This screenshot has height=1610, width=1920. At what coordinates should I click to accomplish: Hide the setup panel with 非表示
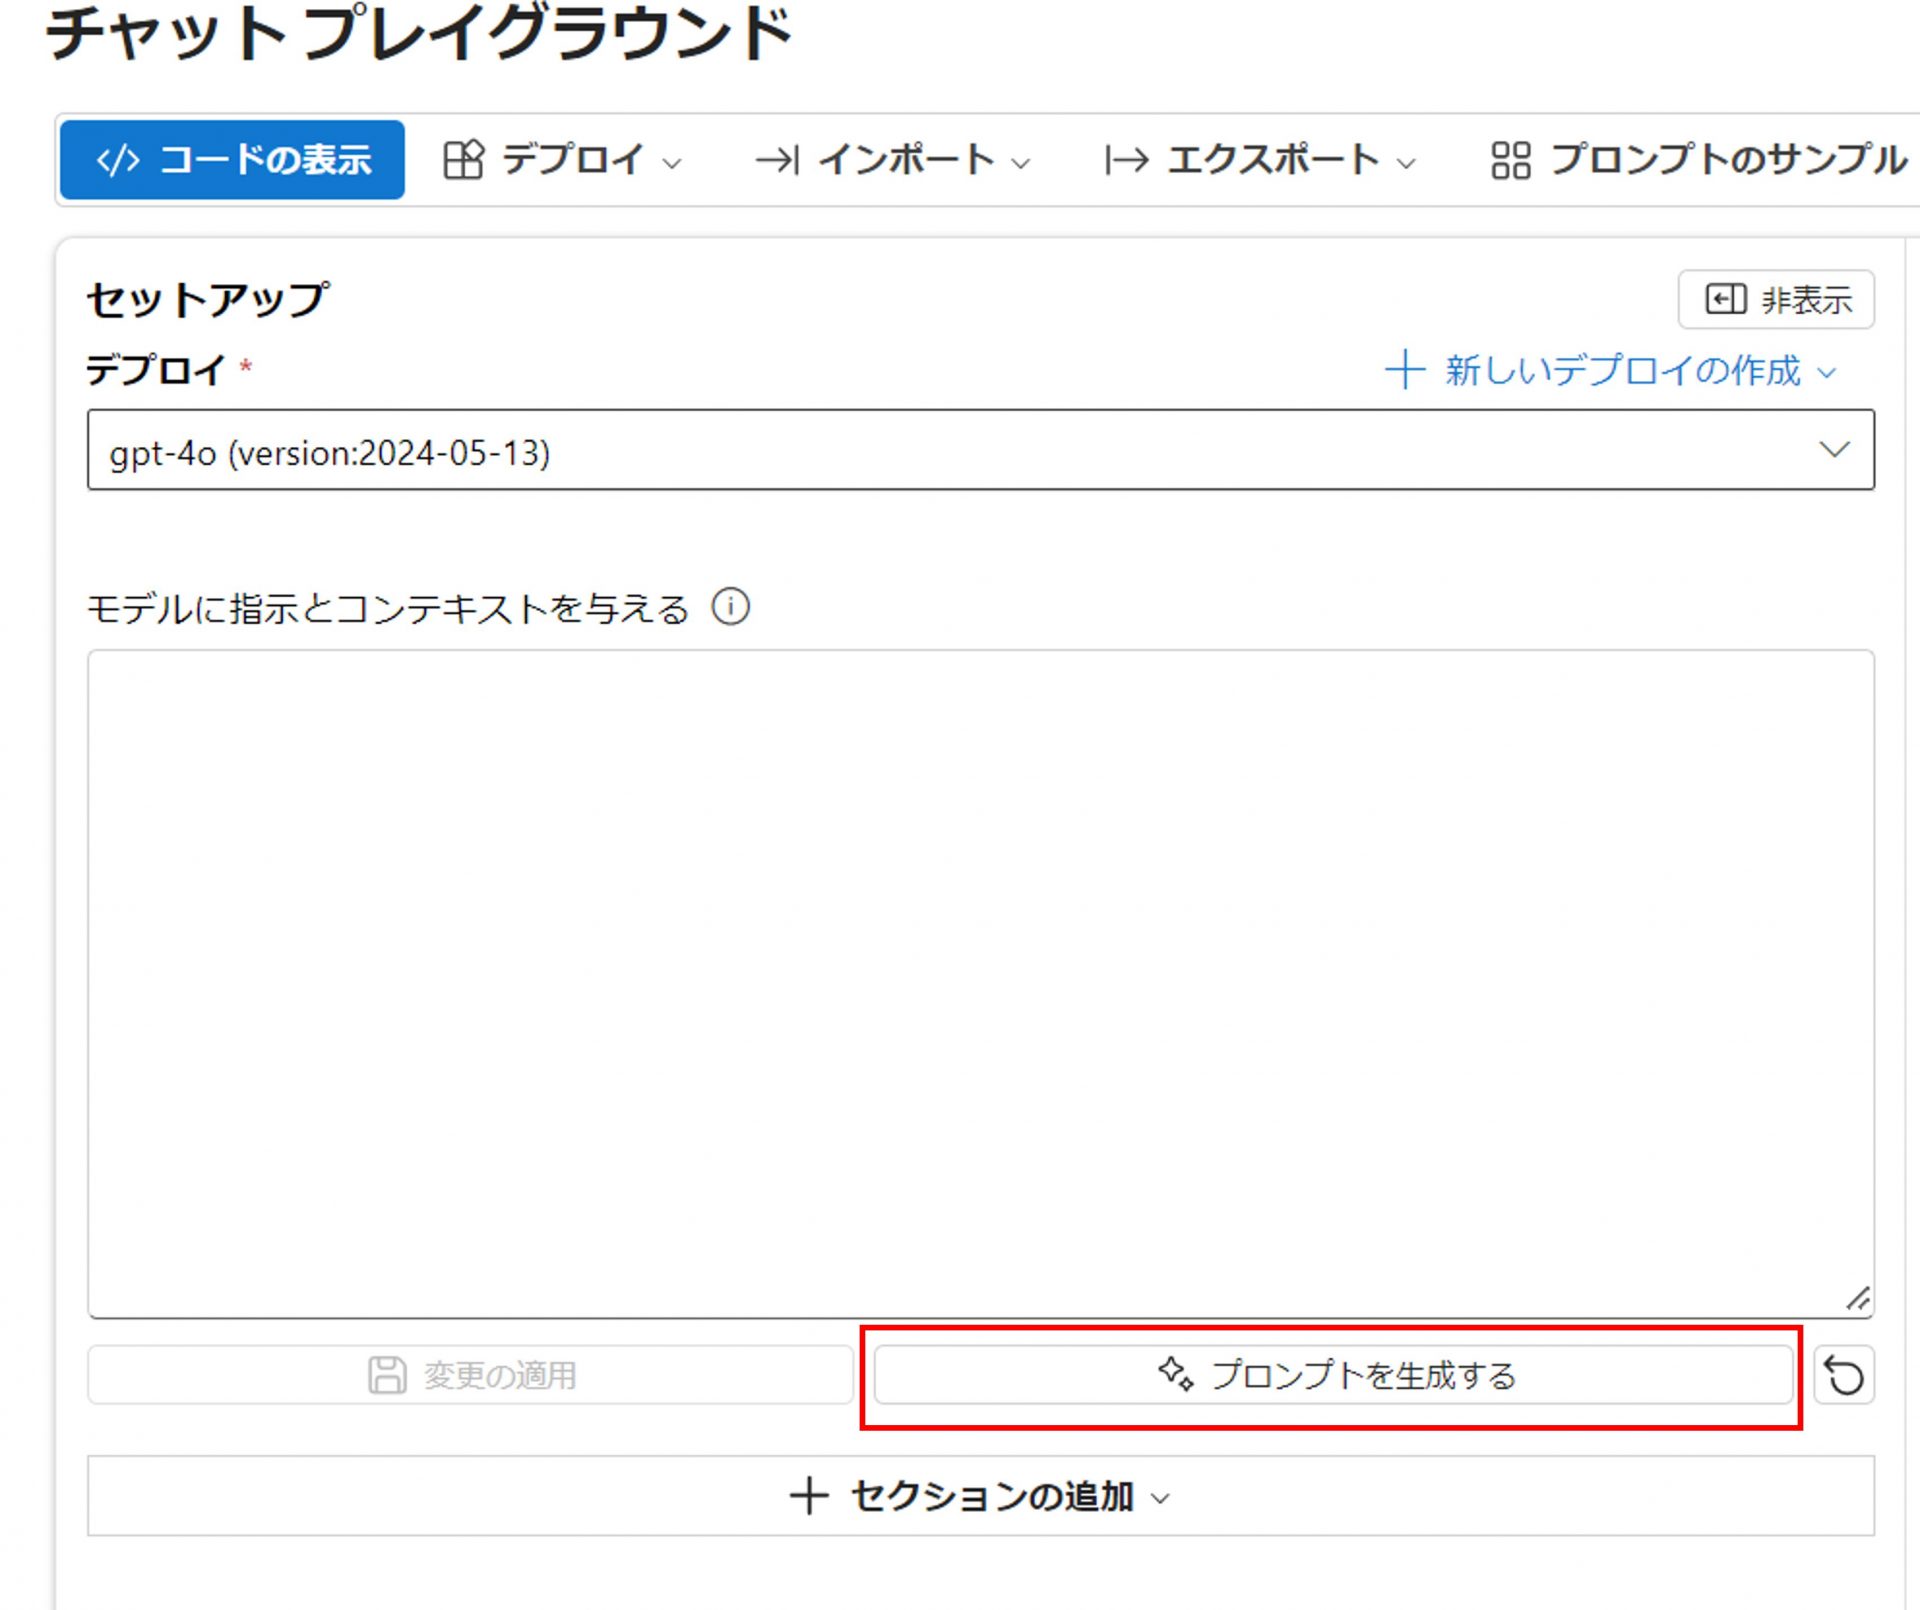pos(1775,299)
